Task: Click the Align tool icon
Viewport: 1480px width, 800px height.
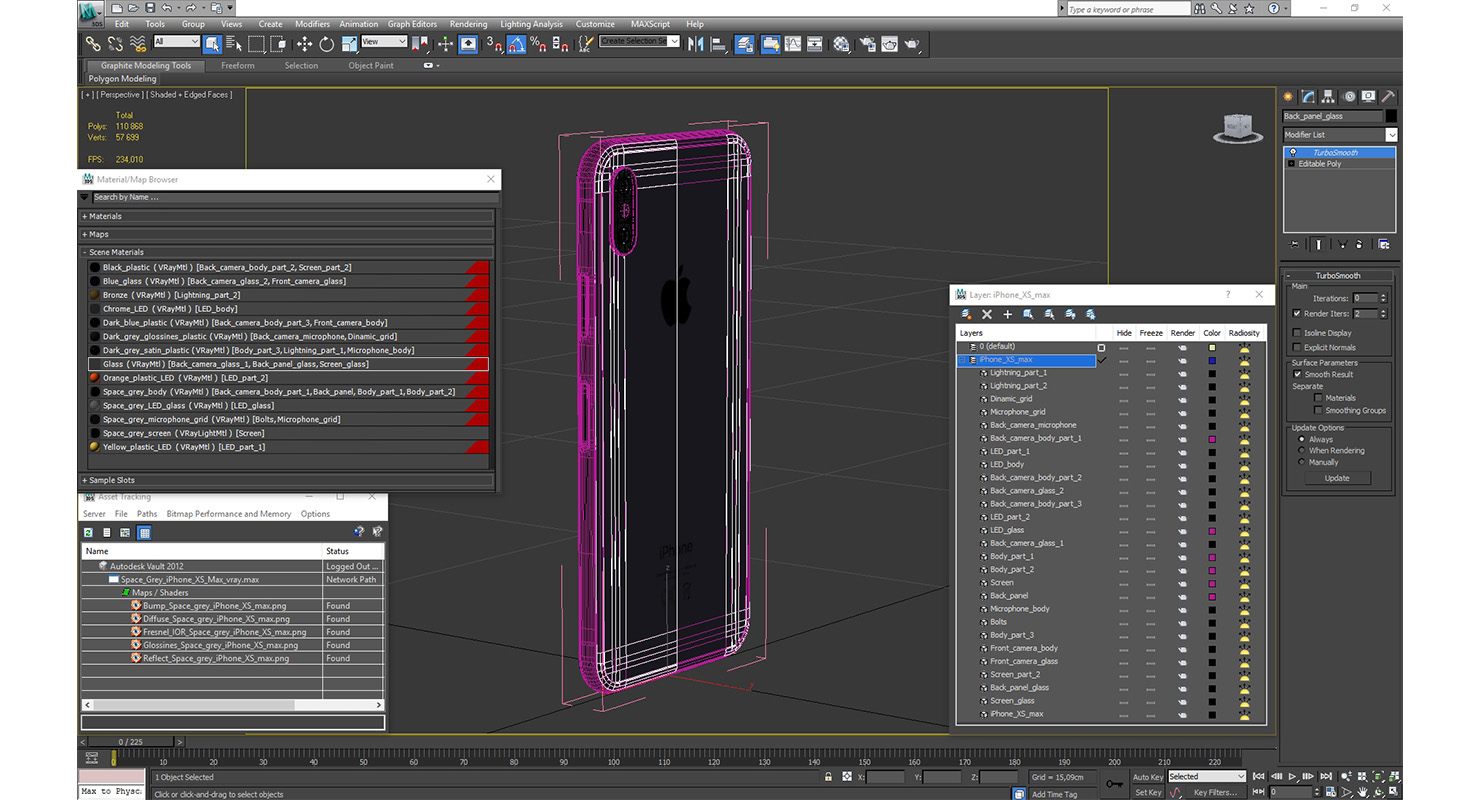Action: [x=718, y=43]
